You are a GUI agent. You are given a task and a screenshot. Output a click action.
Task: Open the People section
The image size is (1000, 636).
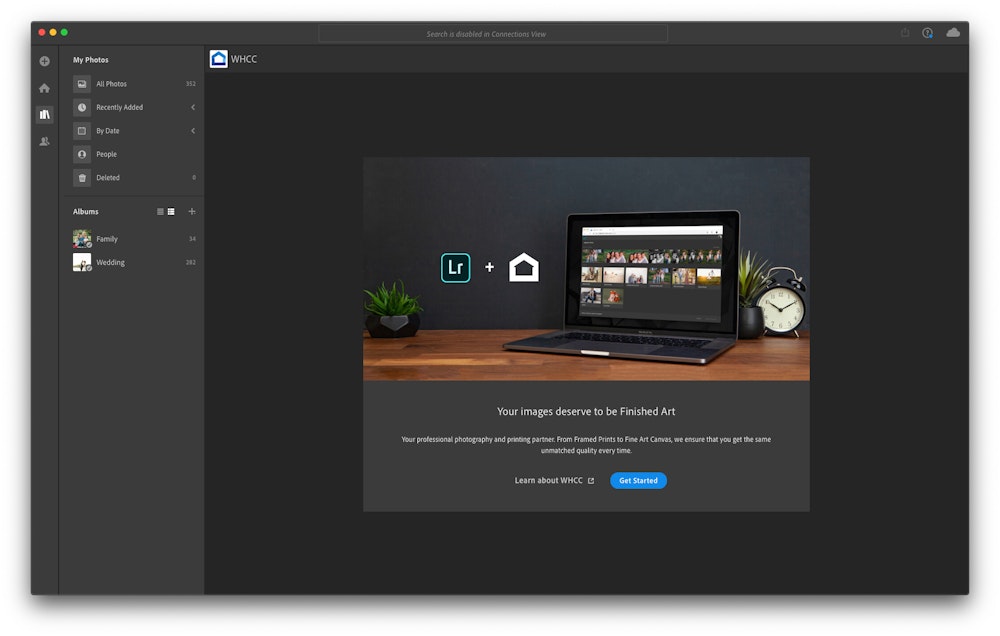106,154
